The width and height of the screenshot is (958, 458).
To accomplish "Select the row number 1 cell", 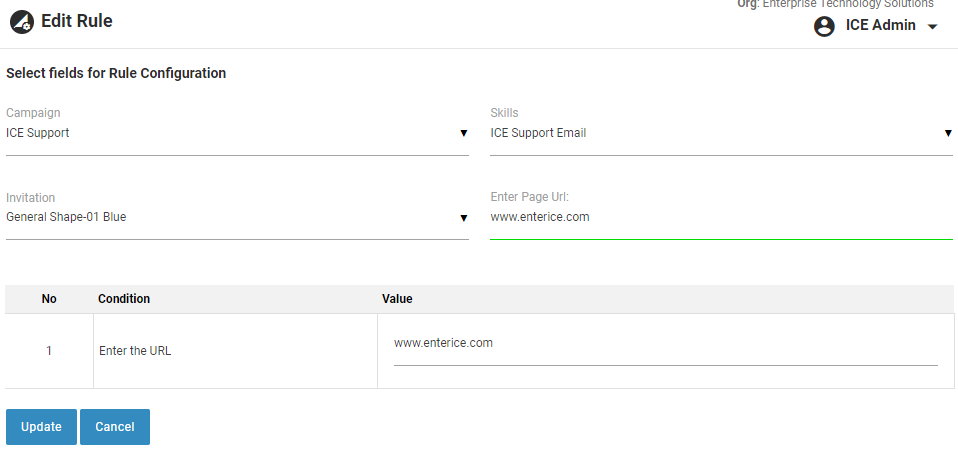I will tap(49, 351).
